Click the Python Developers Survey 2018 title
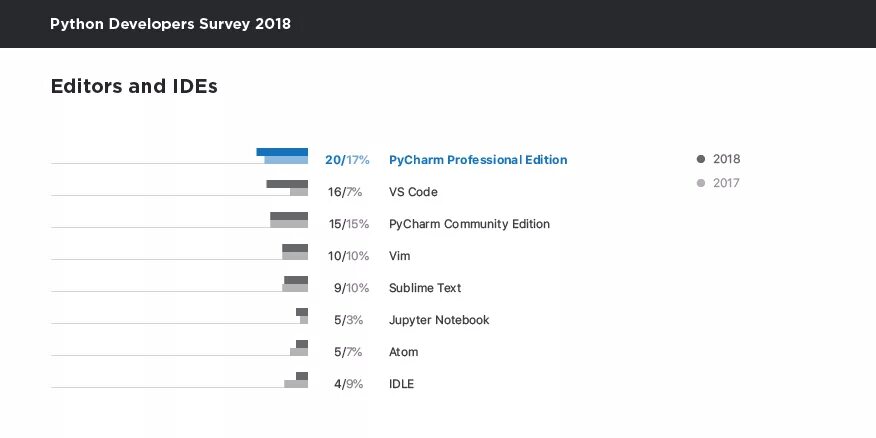 tap(170, 24)
